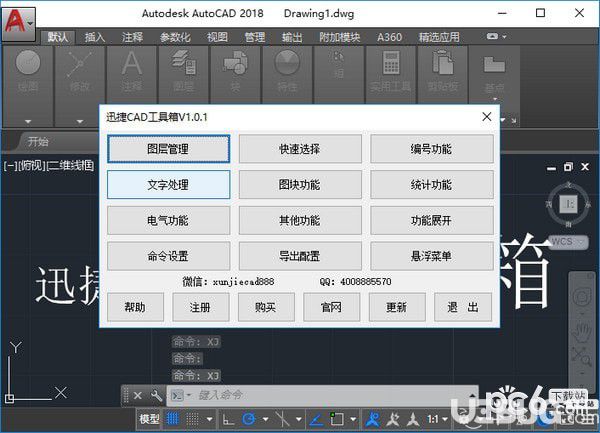Switch to the A360 ribbon tab
The height and width of the screenshot is (433, 600).
(x=390, y=37)
